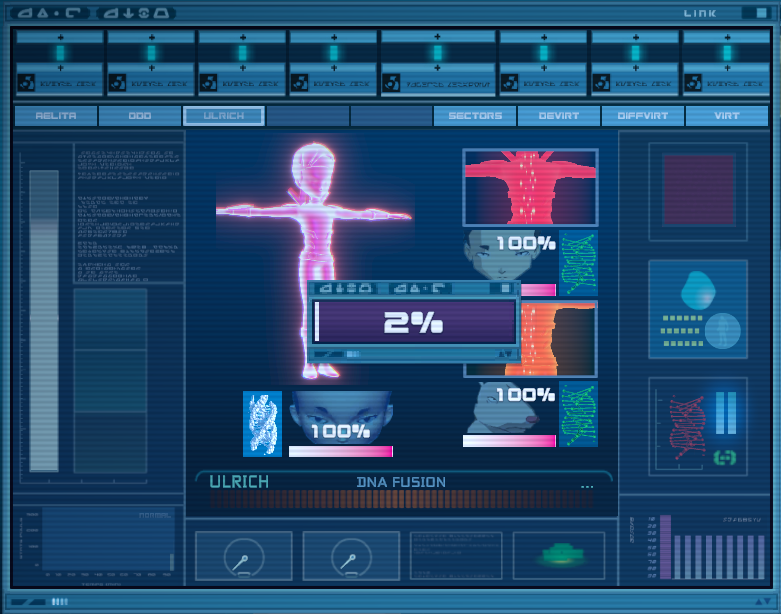Viewport: 781px width, 614px height.
Task: Toggle the teal light in the module above ODD
Action: 151,52
